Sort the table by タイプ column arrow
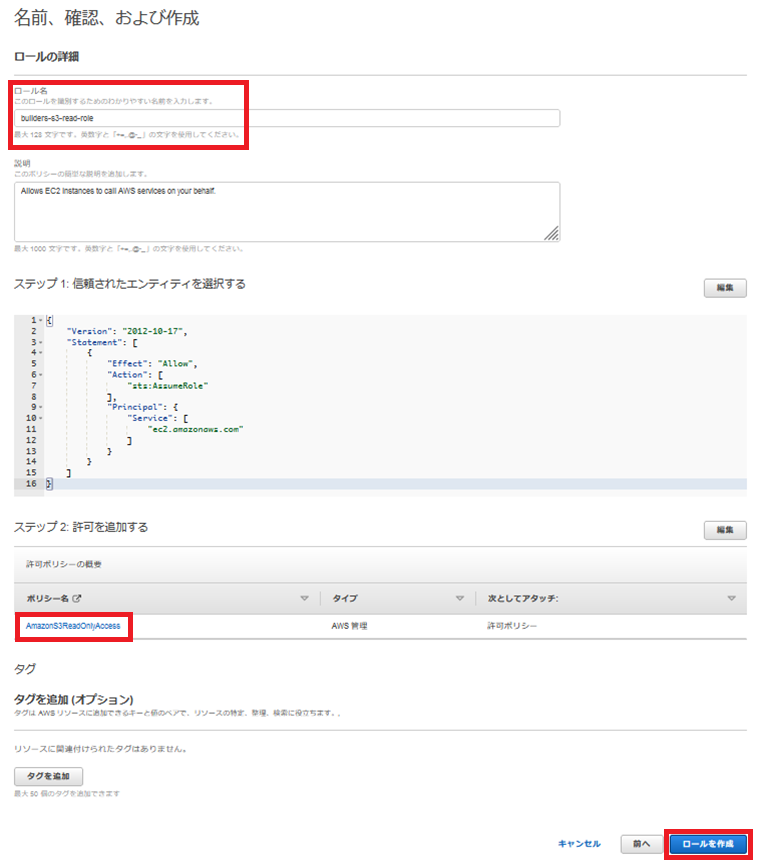This screenshot has height=865, width=762. click(460, 599)
